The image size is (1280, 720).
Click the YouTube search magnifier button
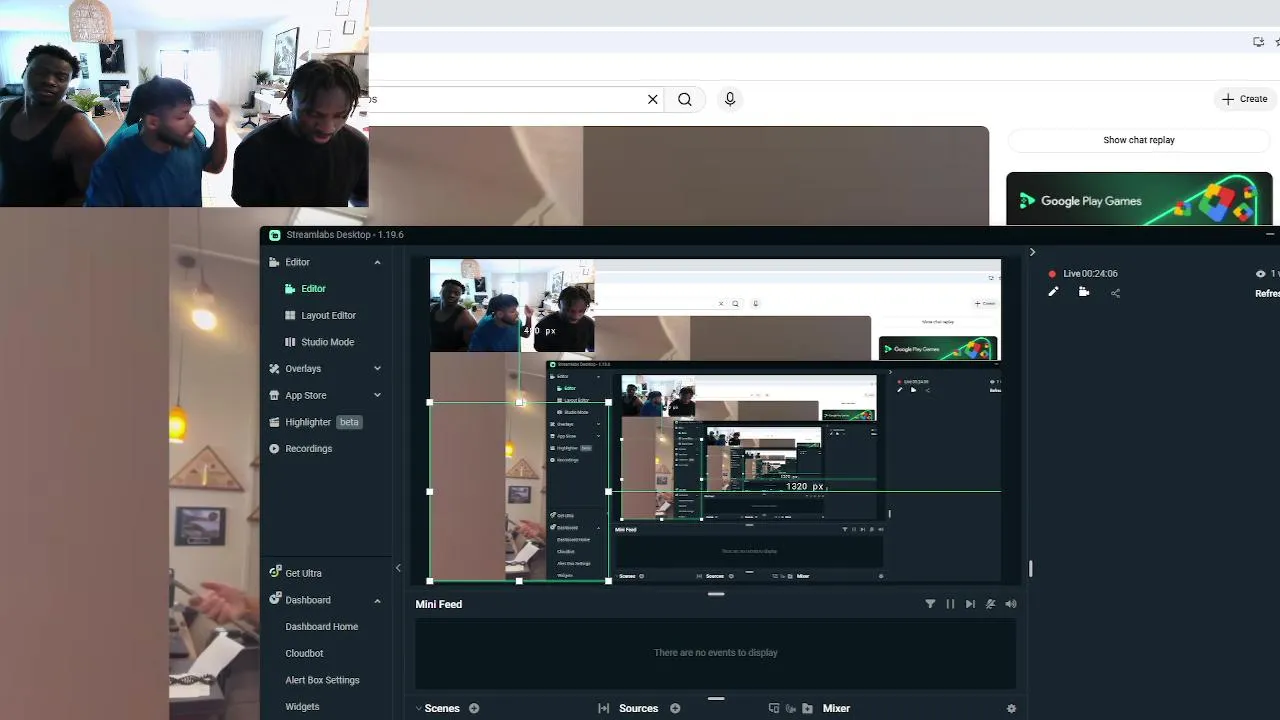pyautogui.click(x=685, y=99)
